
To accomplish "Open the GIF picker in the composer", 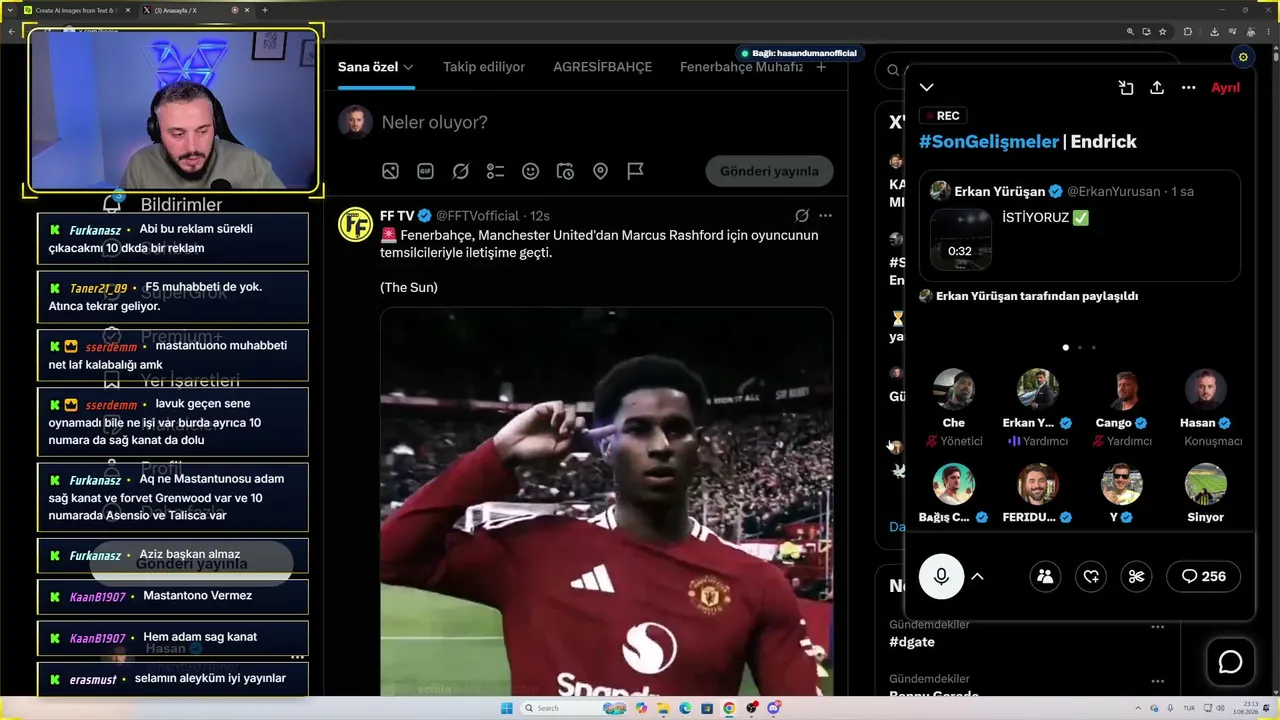I will tap(425, 171).
